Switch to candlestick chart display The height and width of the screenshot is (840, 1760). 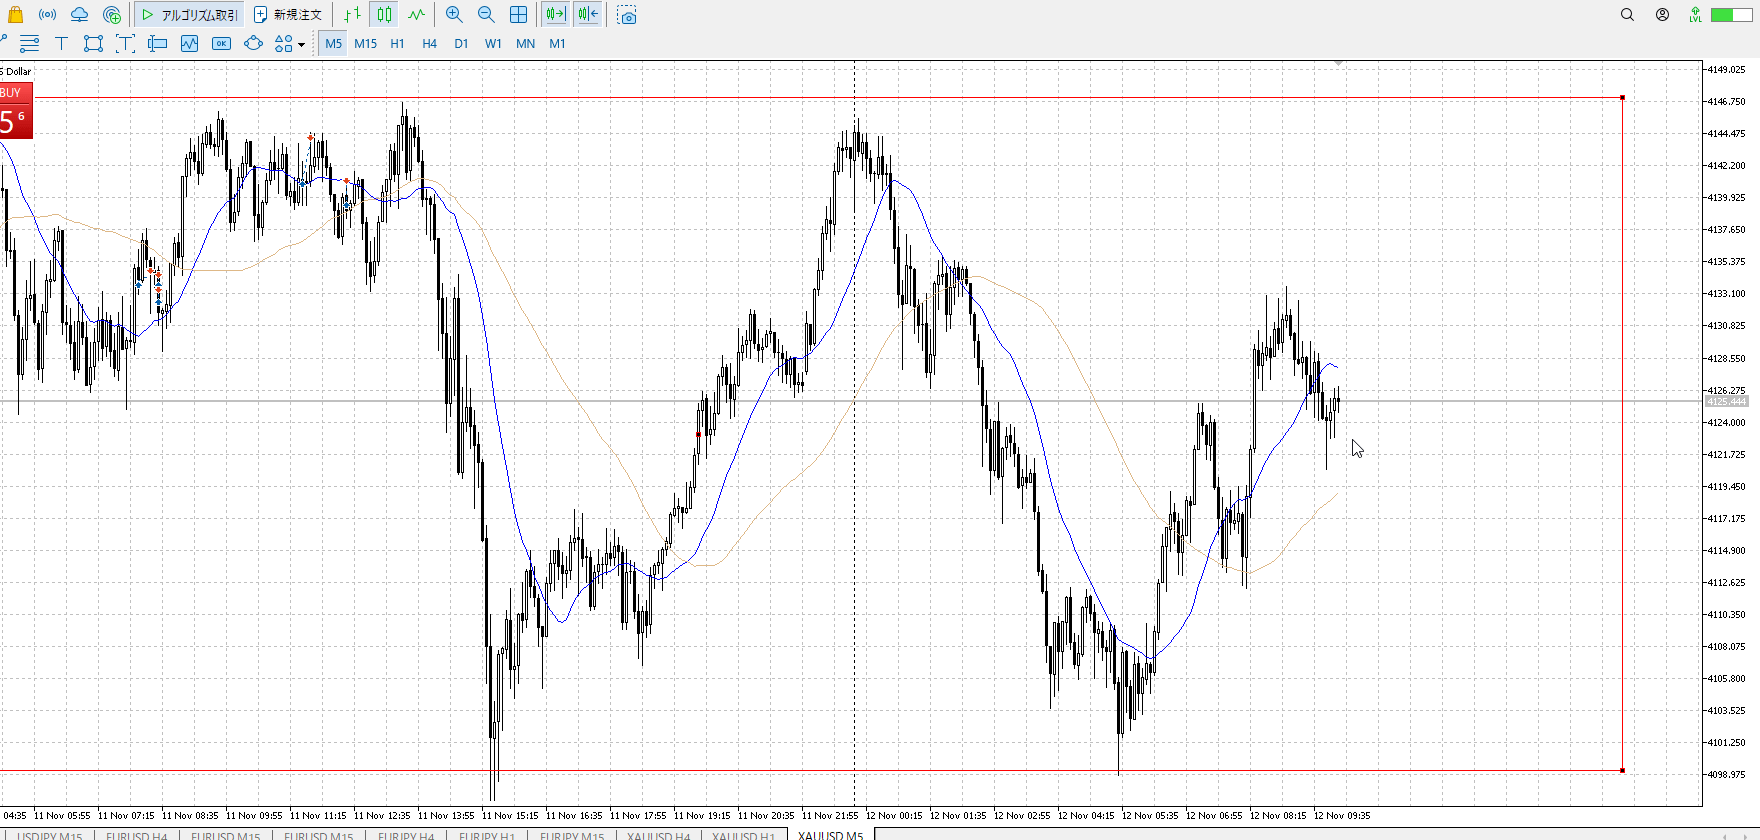(385, 15)
